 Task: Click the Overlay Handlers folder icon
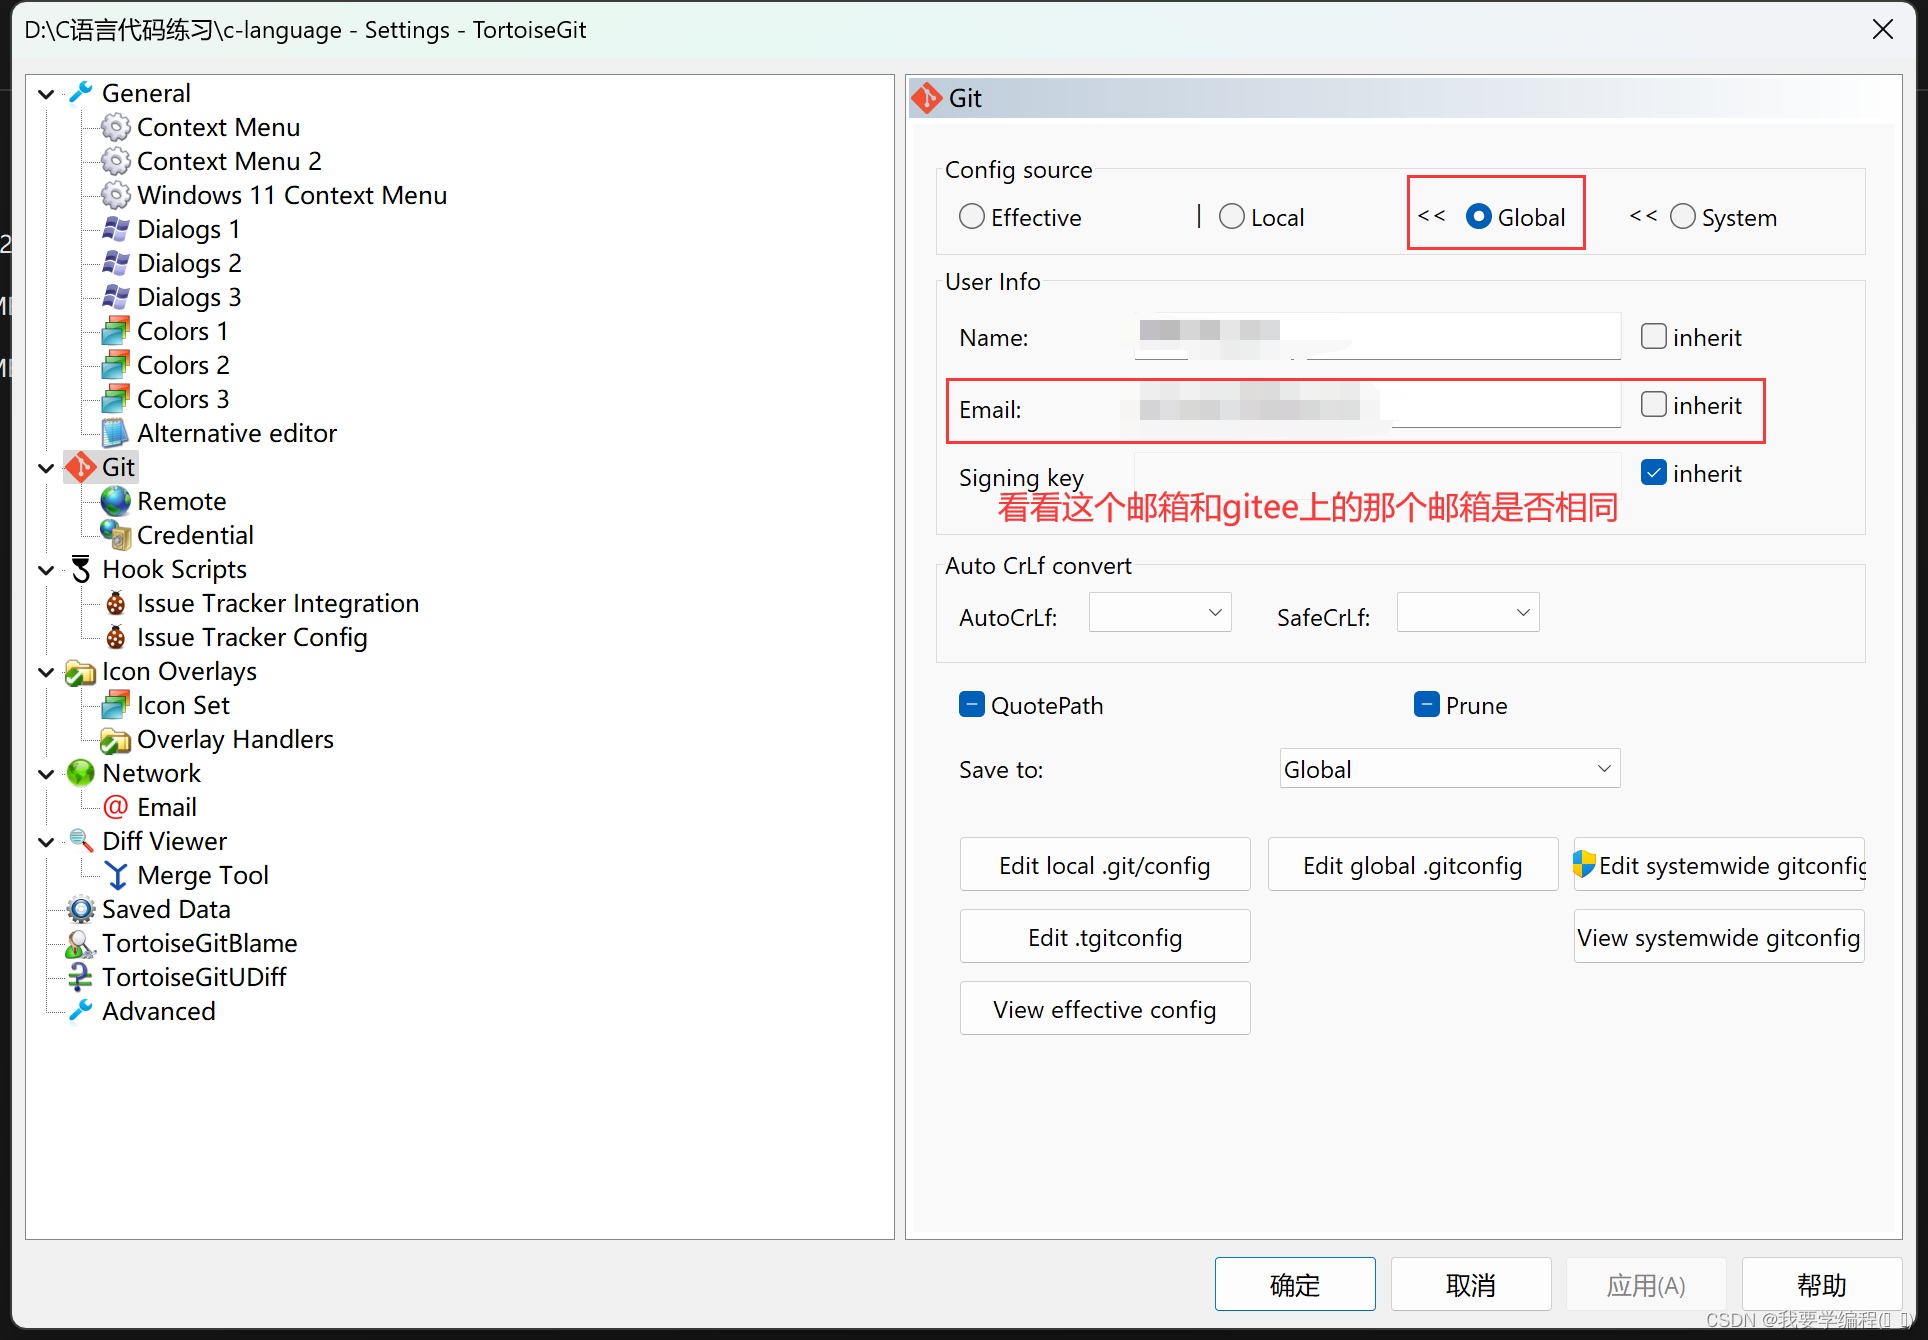[x=116, y=739]
